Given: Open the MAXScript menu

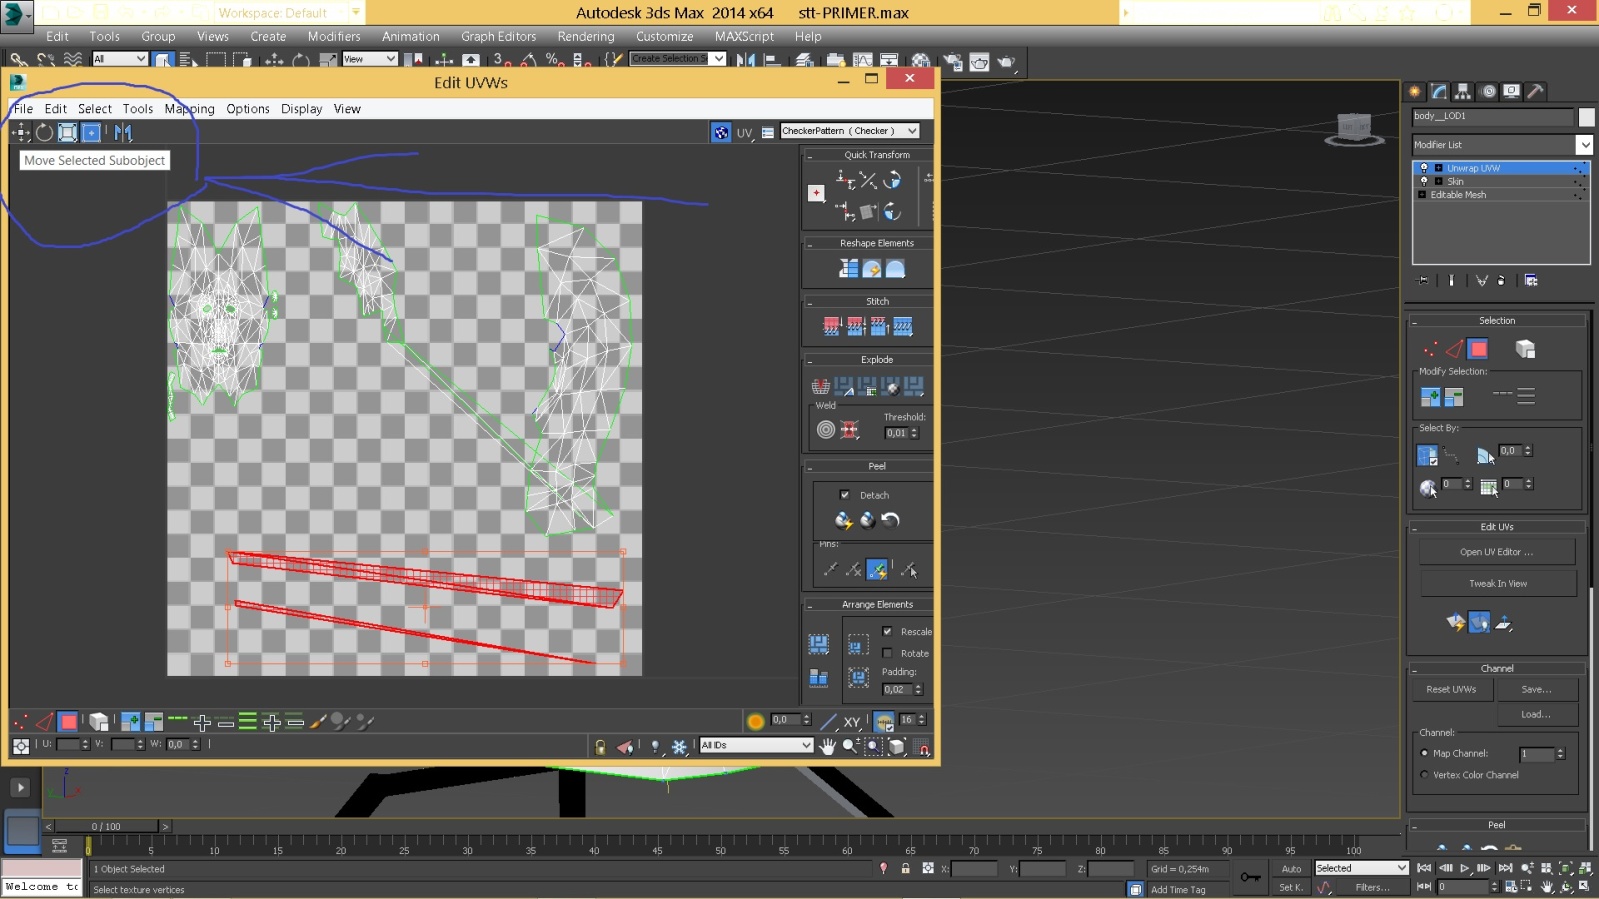Looking at the screenshot, I should pyautogui.click(x=744, y=37).
